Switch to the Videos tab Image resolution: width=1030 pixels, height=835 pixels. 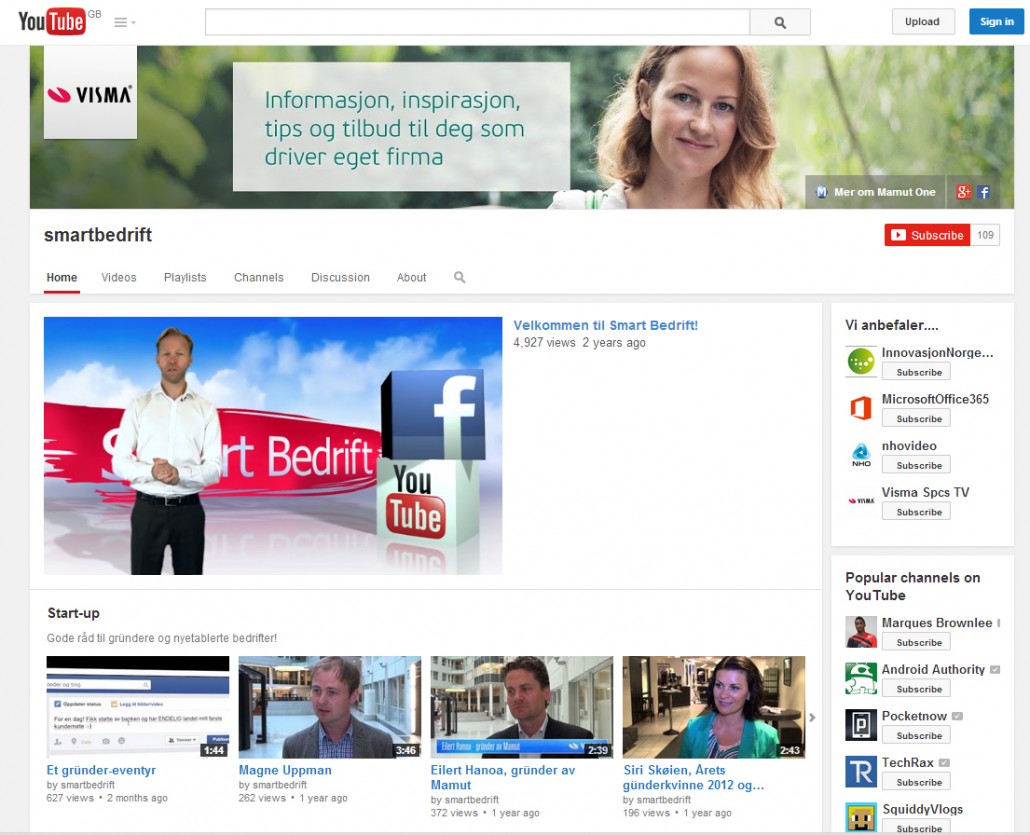tap(119, 277)
